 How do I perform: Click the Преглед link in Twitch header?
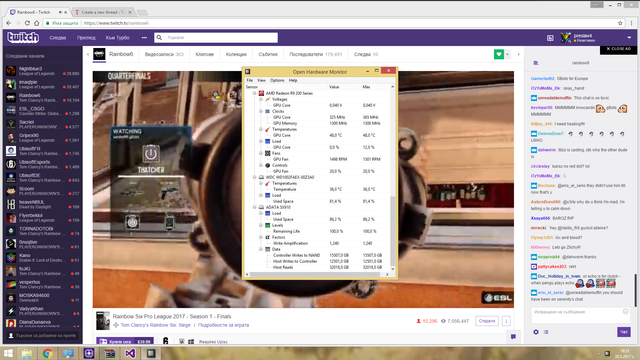pyautogui.click(x=86, y=38)
